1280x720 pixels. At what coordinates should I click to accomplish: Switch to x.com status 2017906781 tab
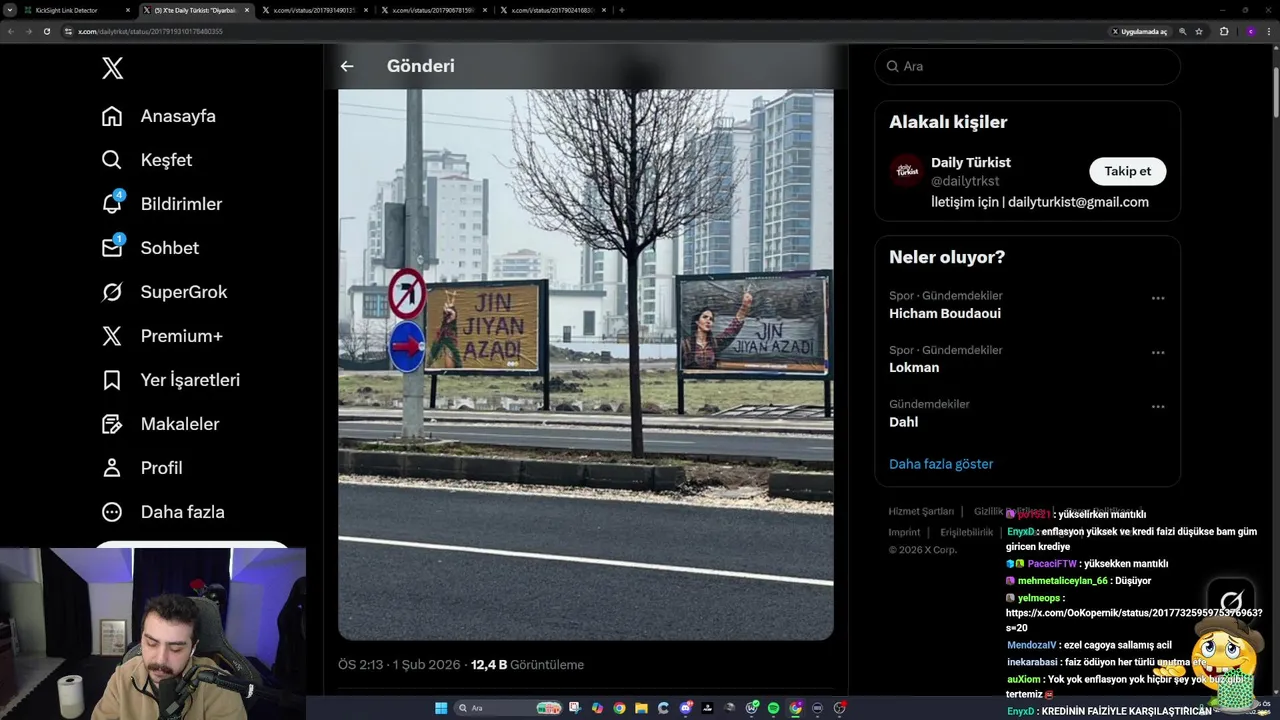click(433, 10)
